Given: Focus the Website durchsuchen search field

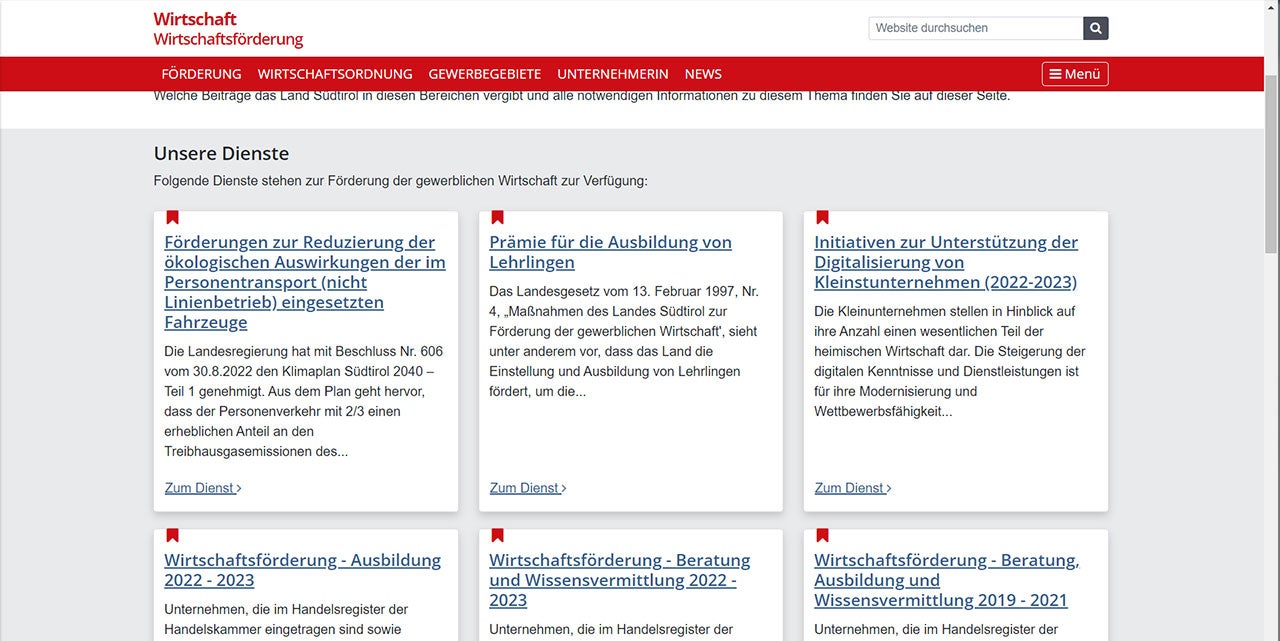Looking at the screenshot, I should (x=976, y=28).
